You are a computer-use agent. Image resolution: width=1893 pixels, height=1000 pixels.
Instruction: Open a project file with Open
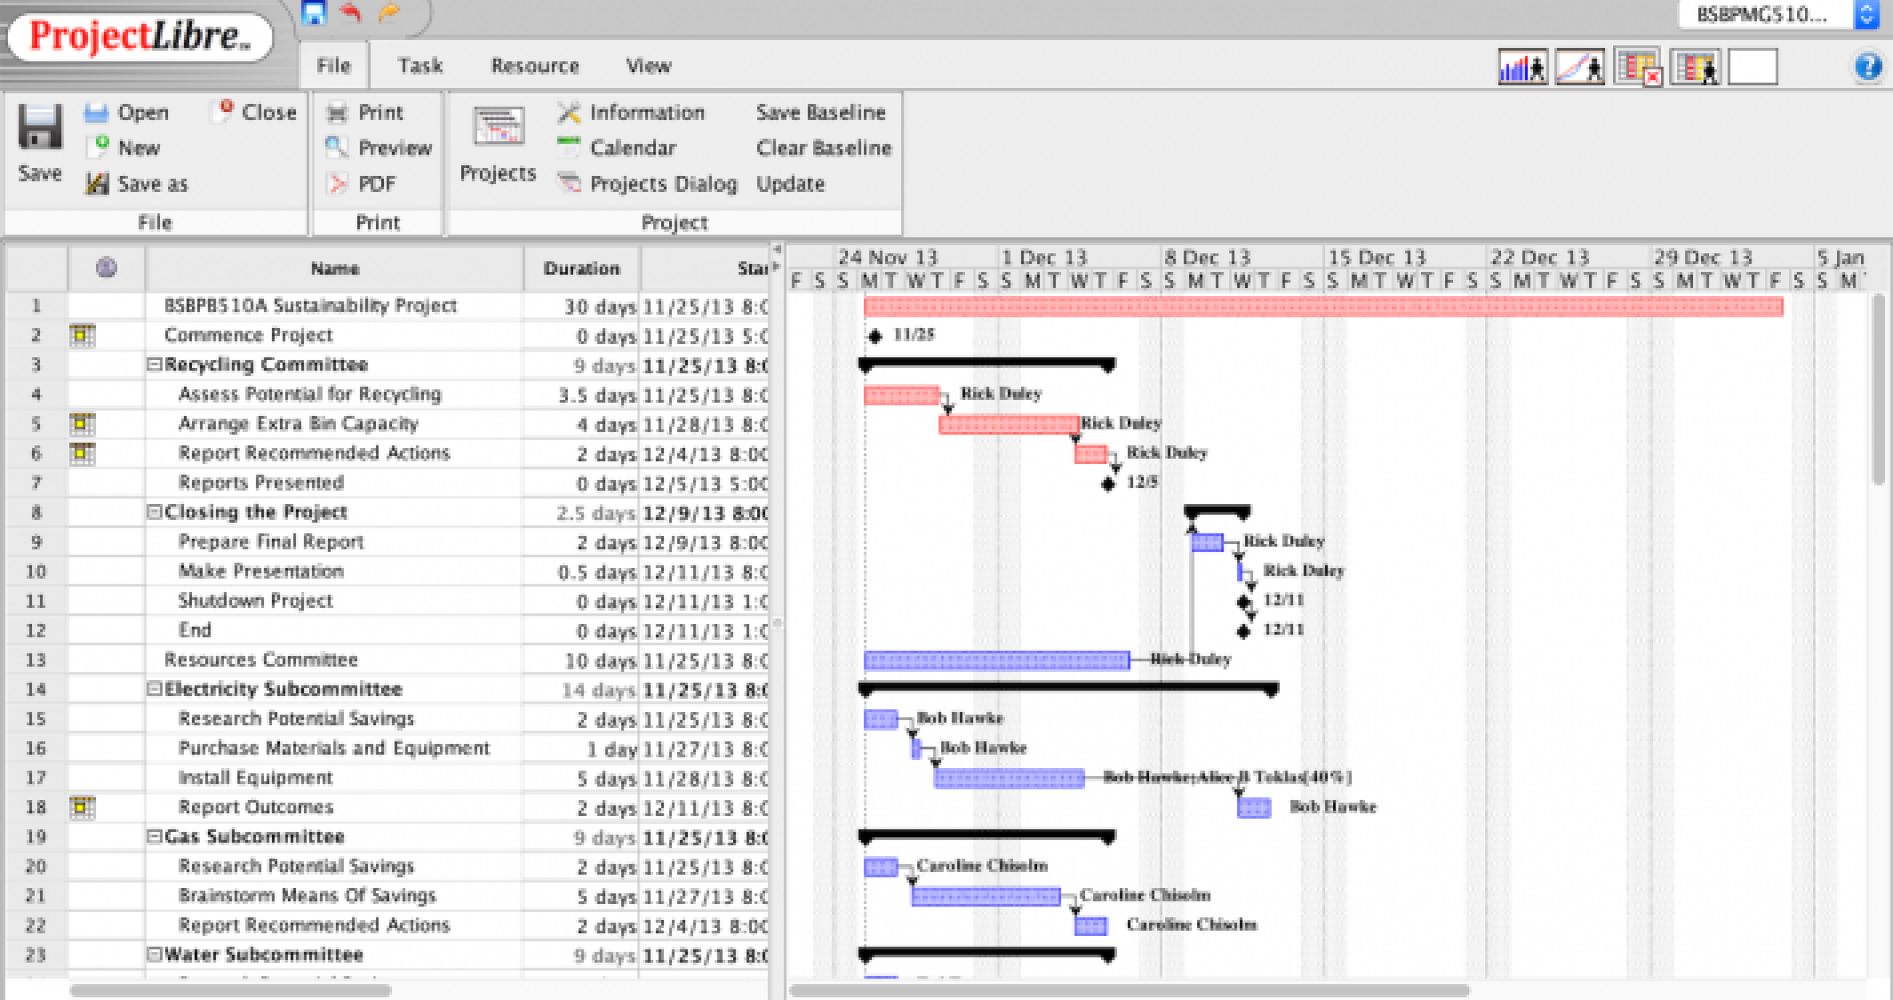click(x=127, y=112)
